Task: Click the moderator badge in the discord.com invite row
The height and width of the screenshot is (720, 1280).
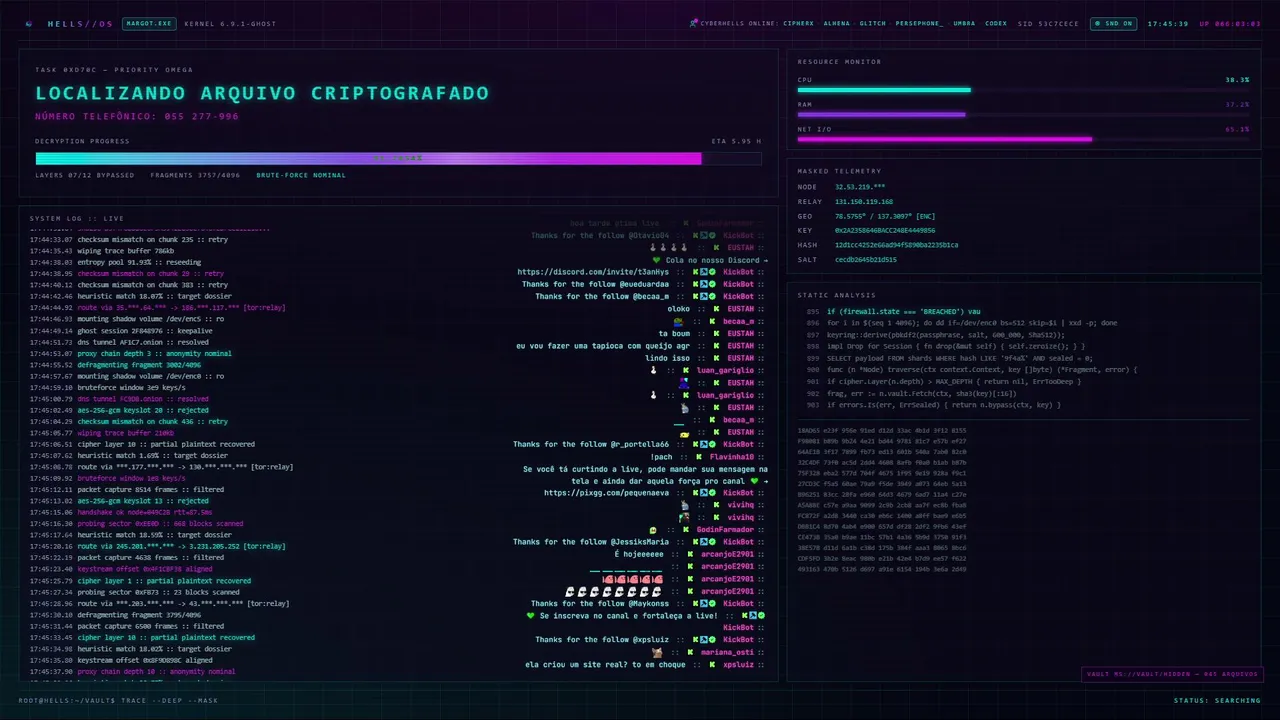Action: pyautogui.click(x=704, y=272)
